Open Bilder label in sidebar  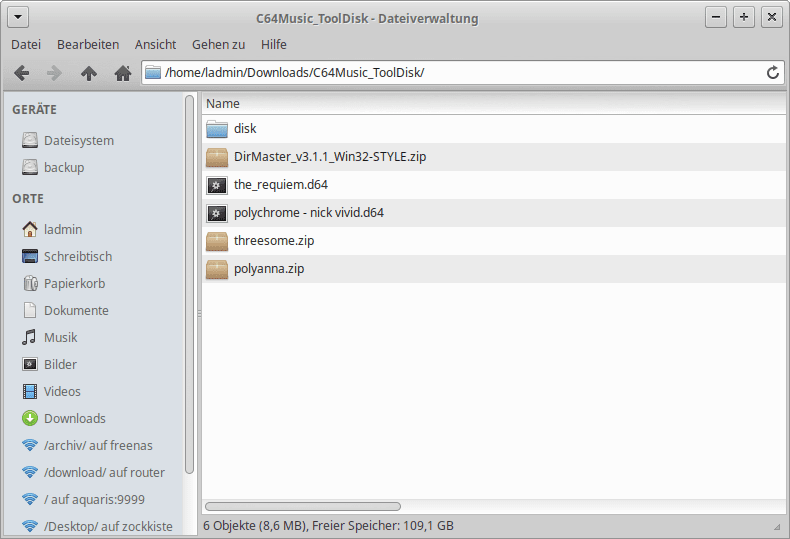point(60,365)
